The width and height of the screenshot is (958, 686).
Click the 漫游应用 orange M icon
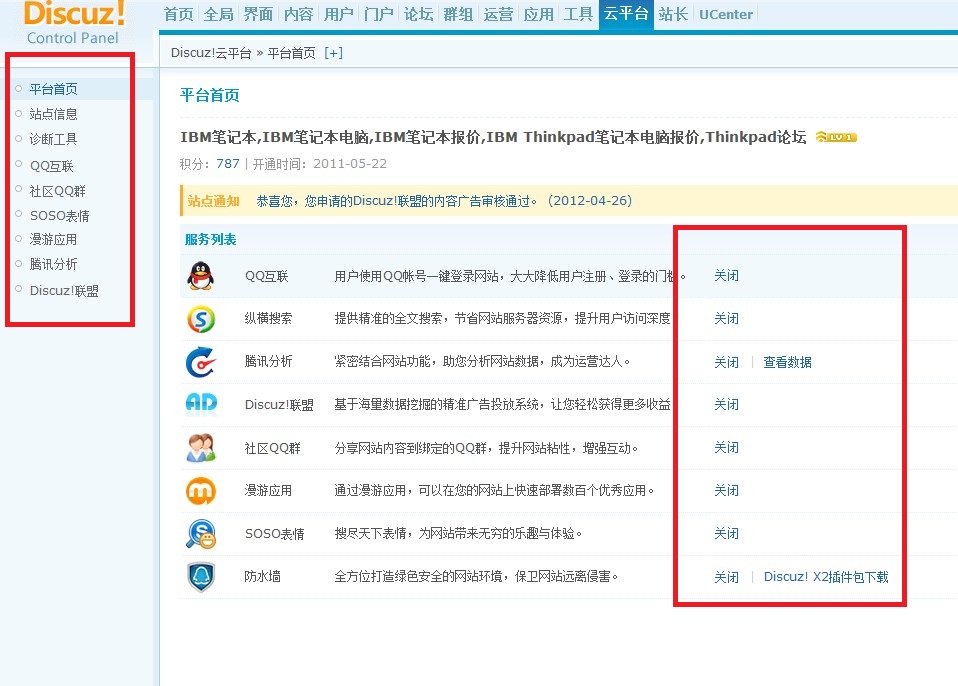(201, 491)
